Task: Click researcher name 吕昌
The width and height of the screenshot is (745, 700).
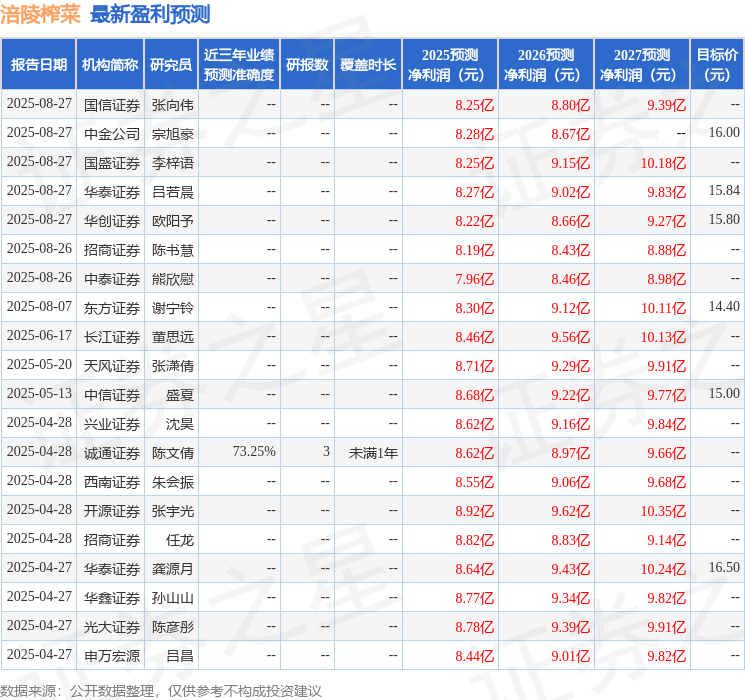Action: [180, 656]
